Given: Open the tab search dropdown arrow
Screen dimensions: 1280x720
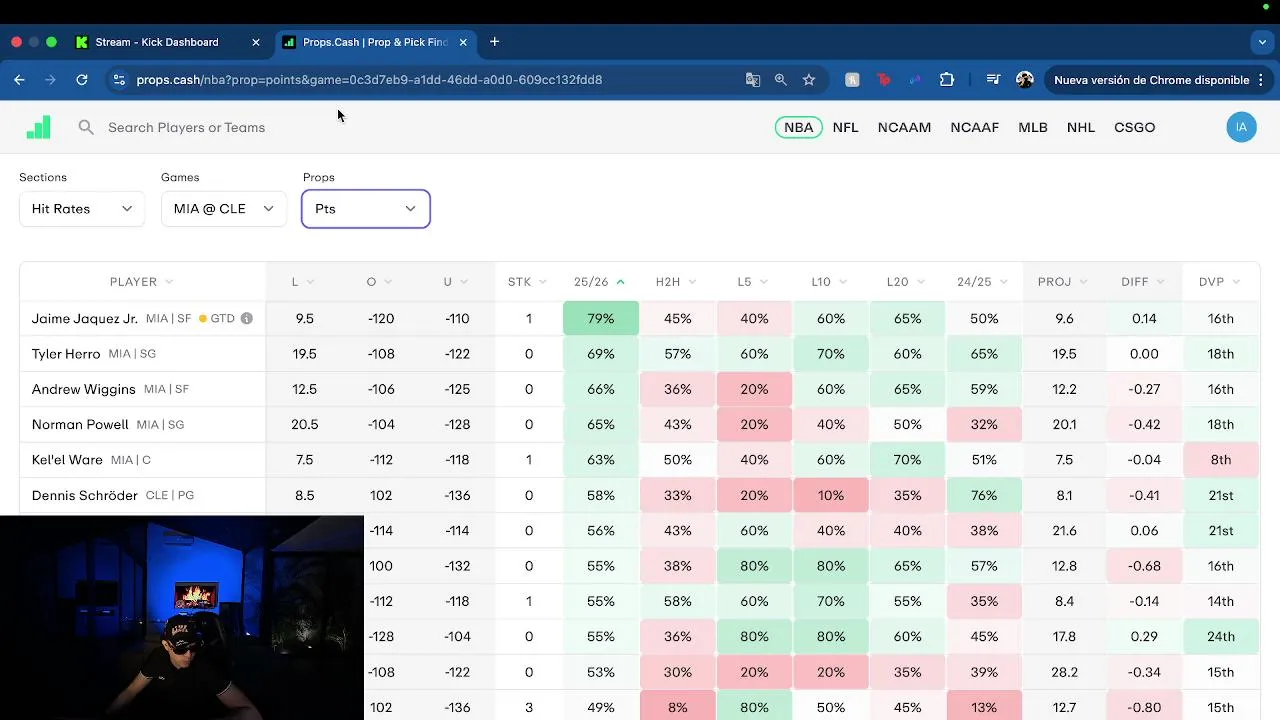Looking at the screenshot, I should (x=1262, y=42).
